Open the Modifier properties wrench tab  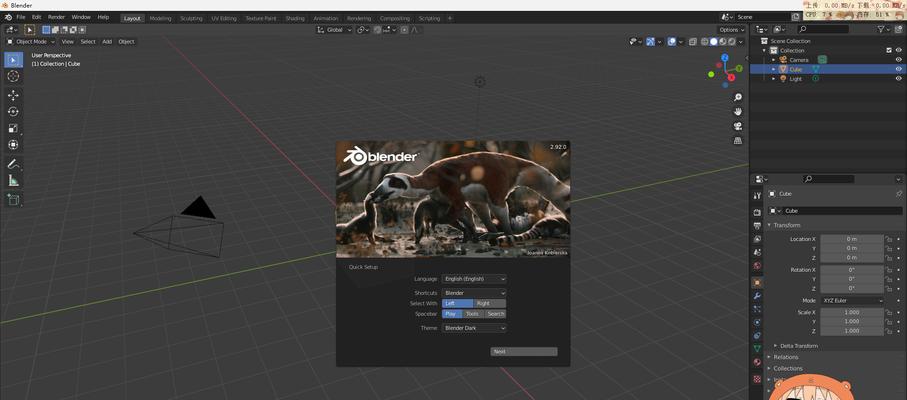point(757,296)
